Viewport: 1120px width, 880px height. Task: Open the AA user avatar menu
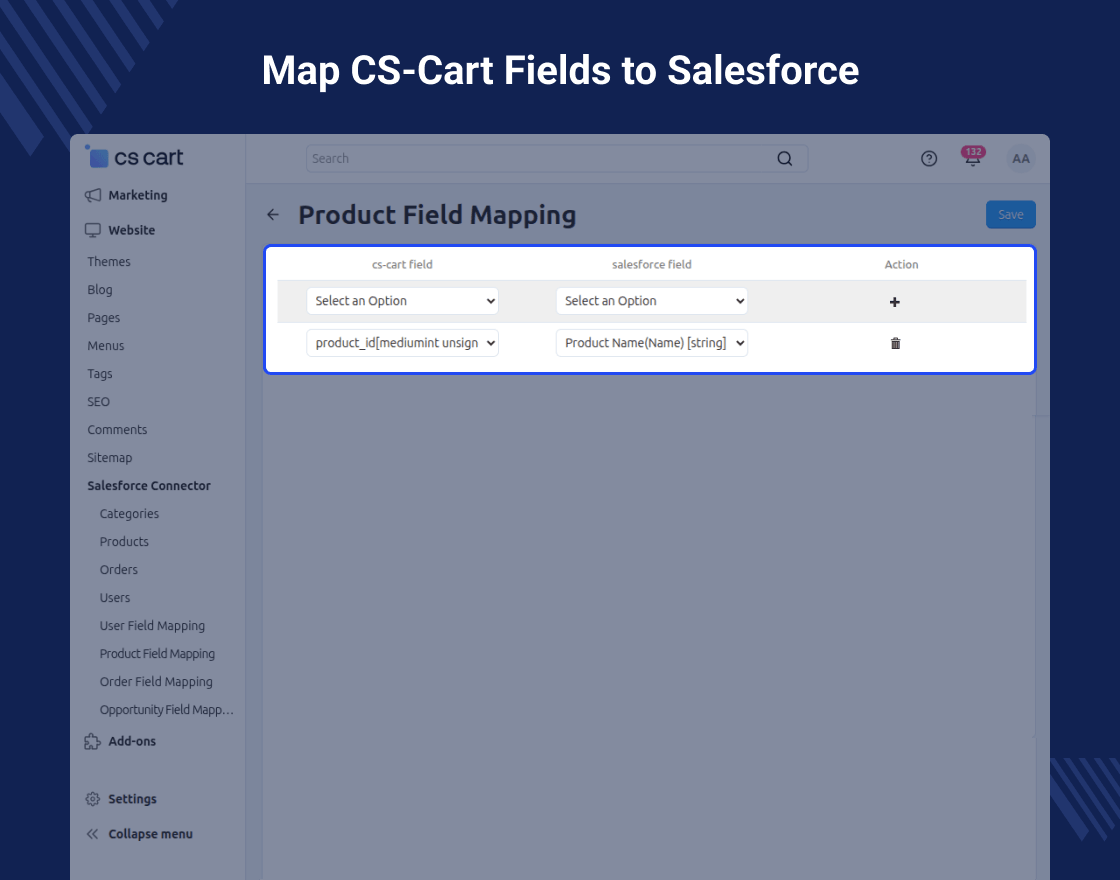[x=1021, y=159]
